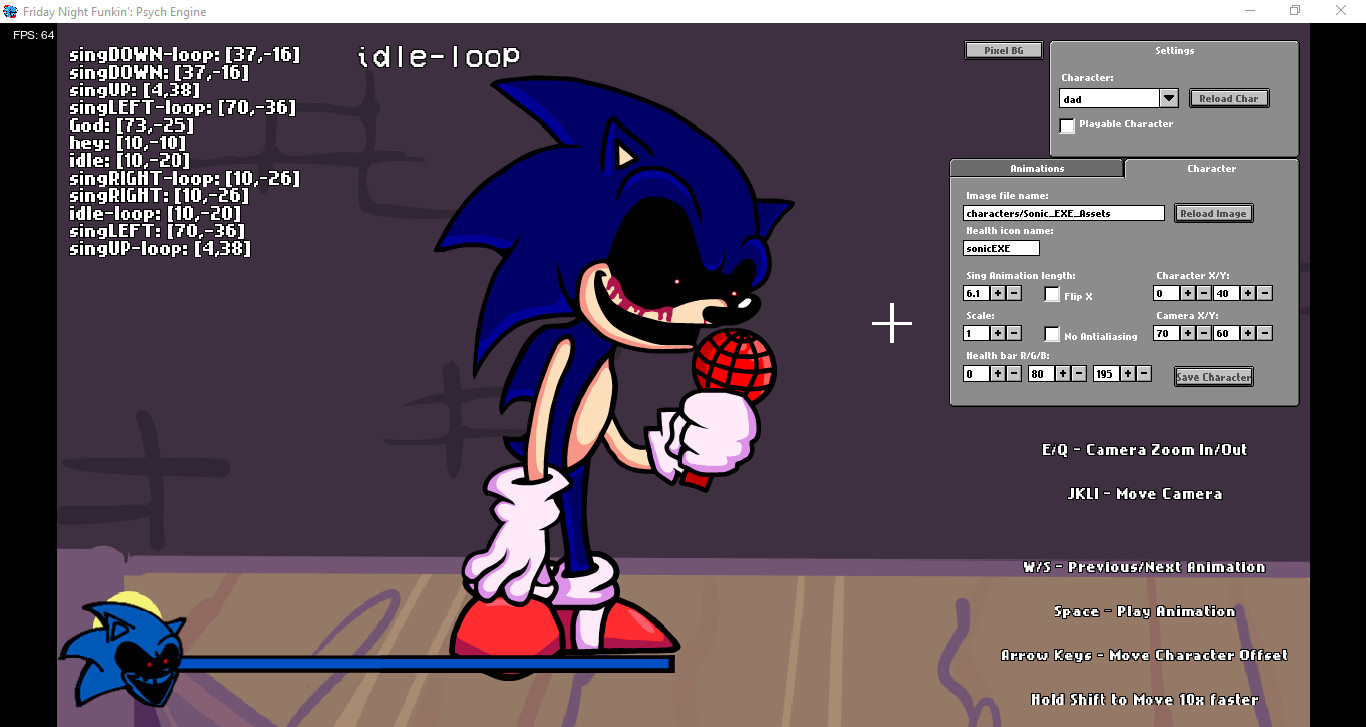This screenshot has width=1366, height=727.
Task: Click the health bar Red value field
Action: (x=976, y=373)
